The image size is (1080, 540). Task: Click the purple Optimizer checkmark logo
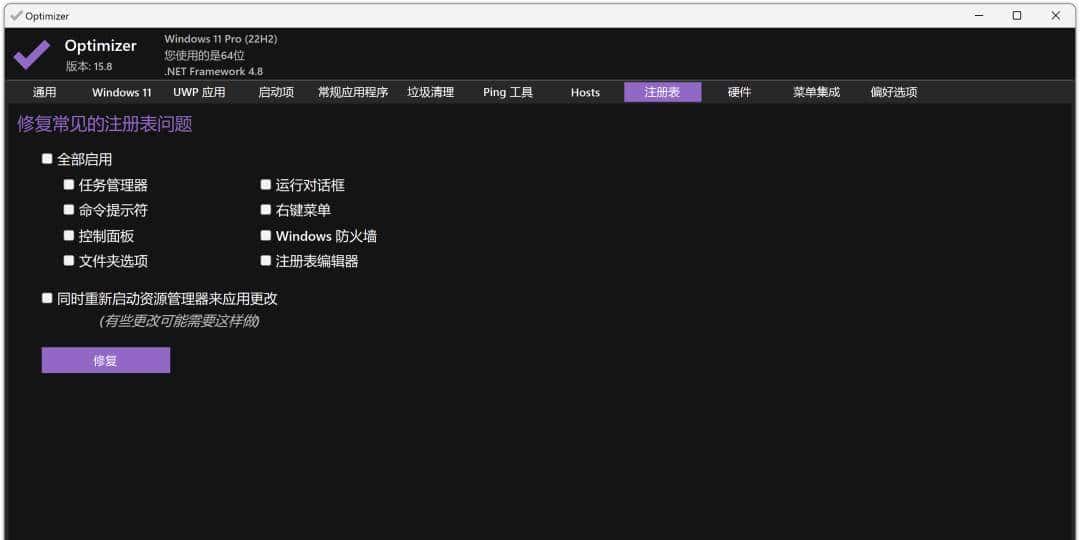click(32, 54)
